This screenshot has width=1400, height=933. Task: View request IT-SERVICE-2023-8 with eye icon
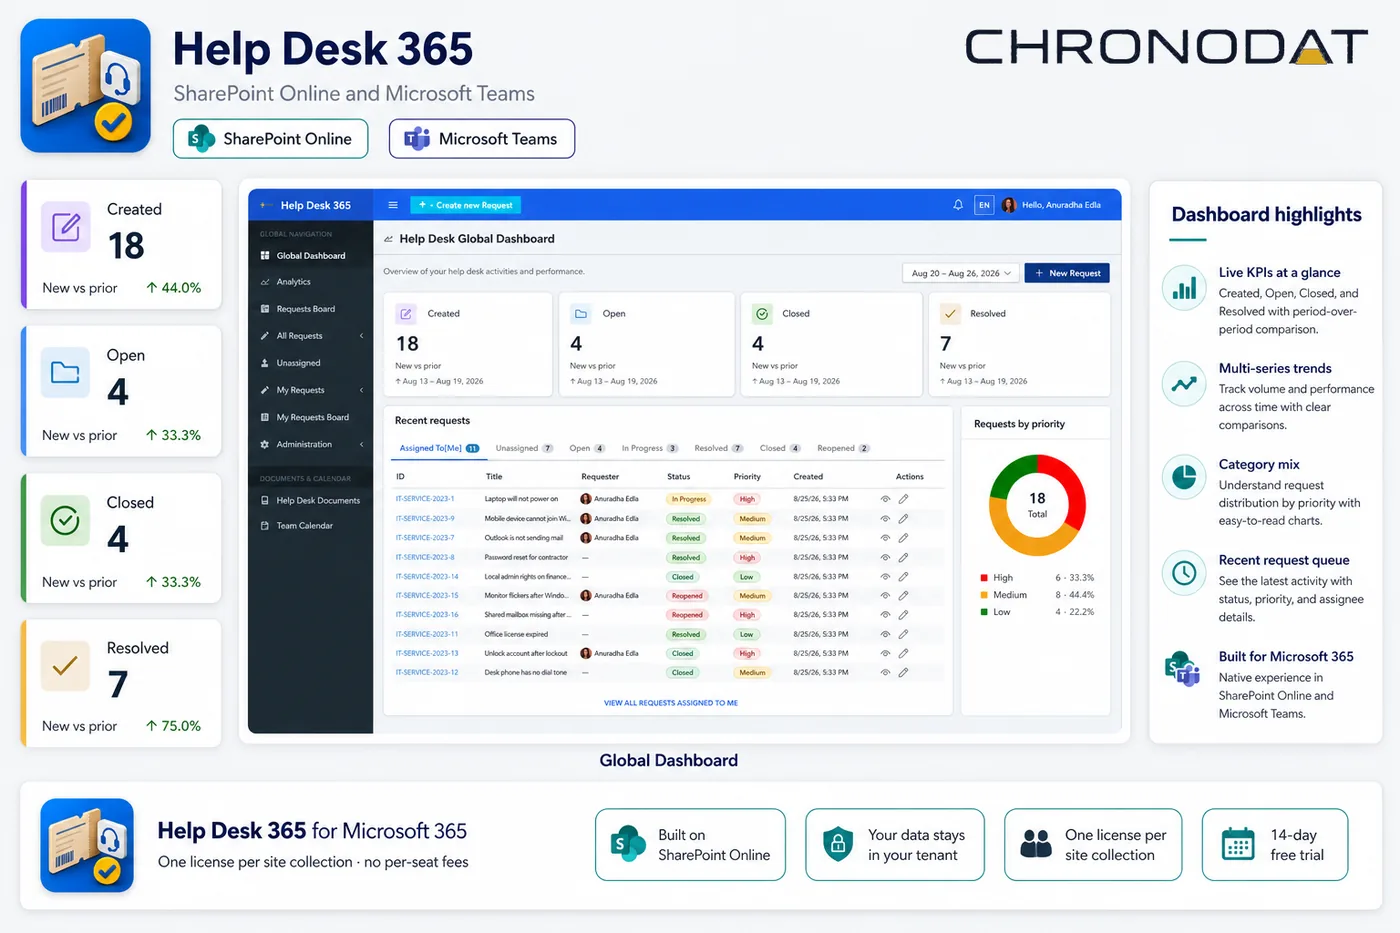click(x=885, y=557)
